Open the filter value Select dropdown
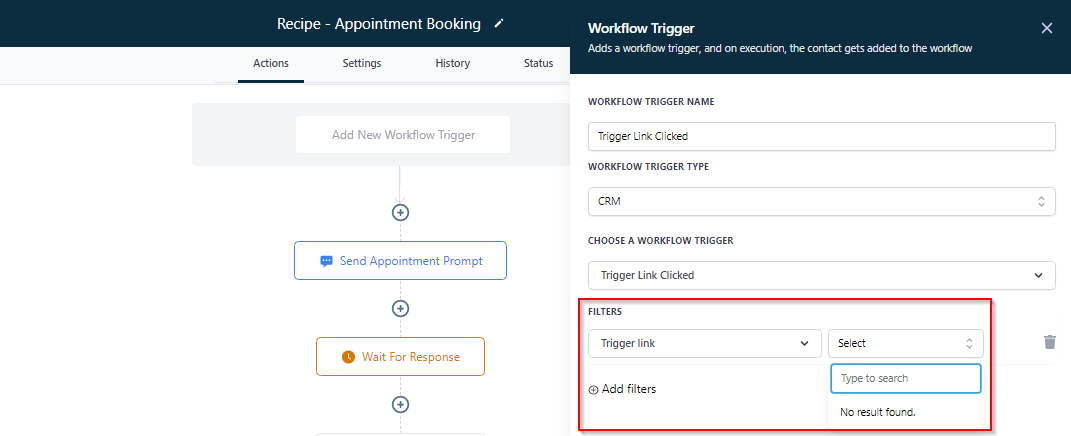The width and height of the screenshot is (1071, 436). pos(906,343)
